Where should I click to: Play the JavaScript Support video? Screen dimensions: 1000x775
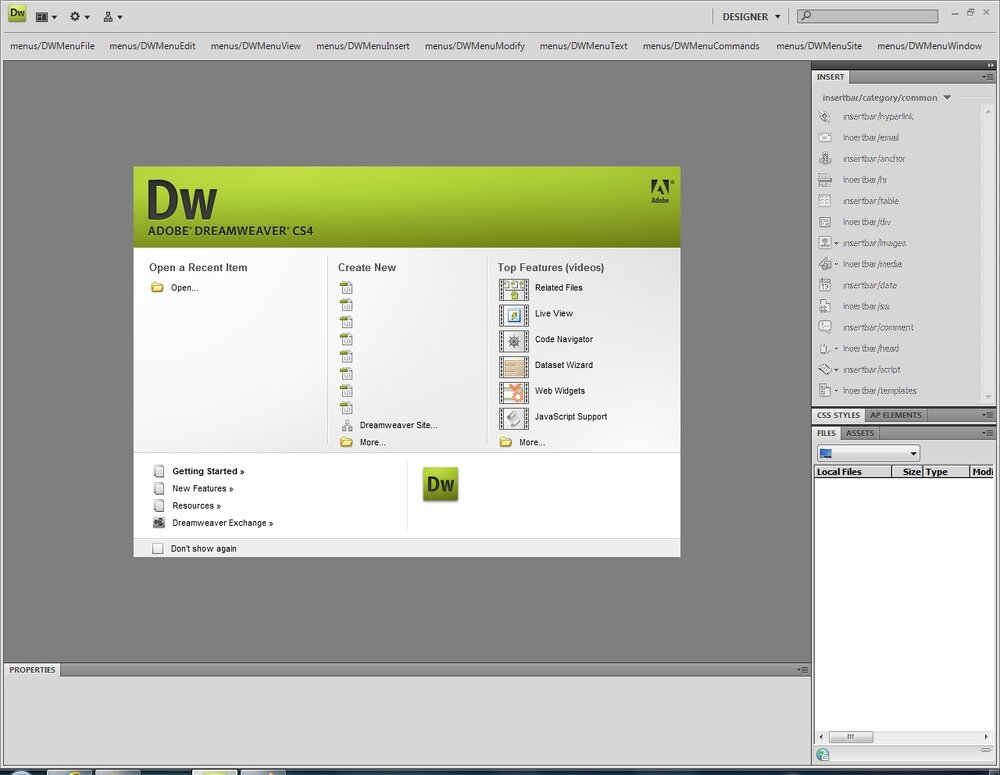(x=513, y=418)
